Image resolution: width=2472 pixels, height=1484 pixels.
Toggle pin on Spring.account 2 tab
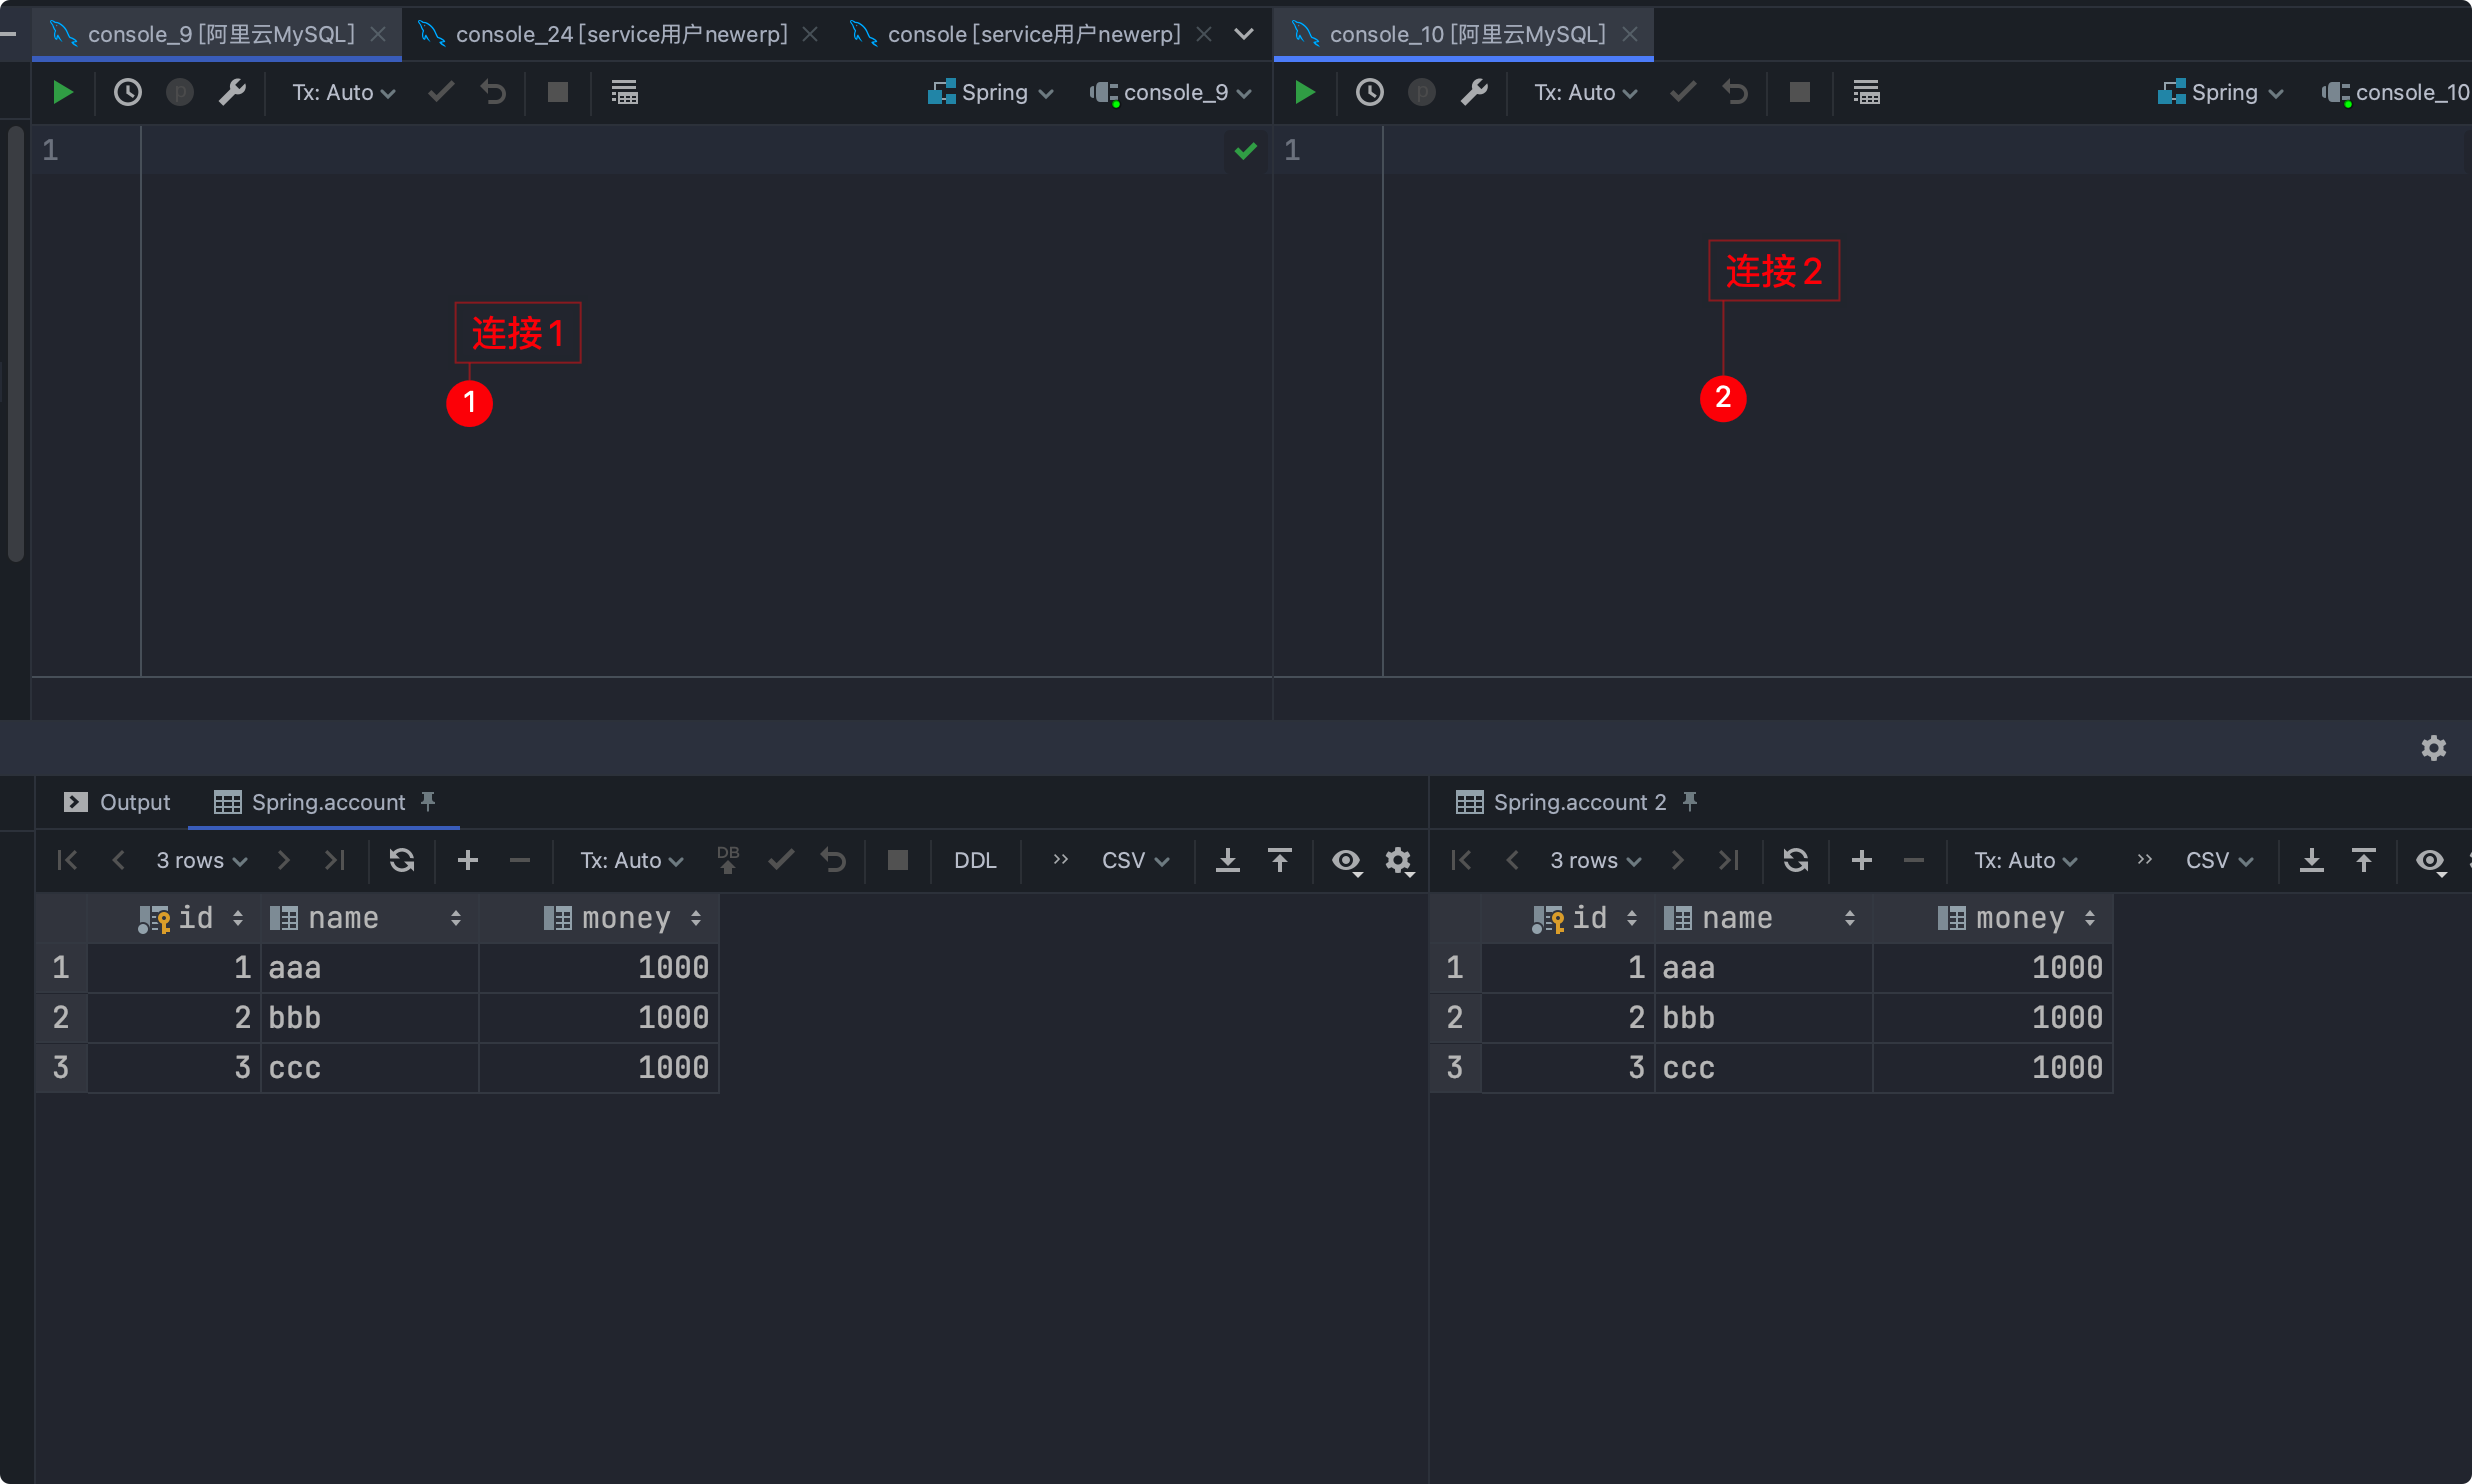point(1690,801)
